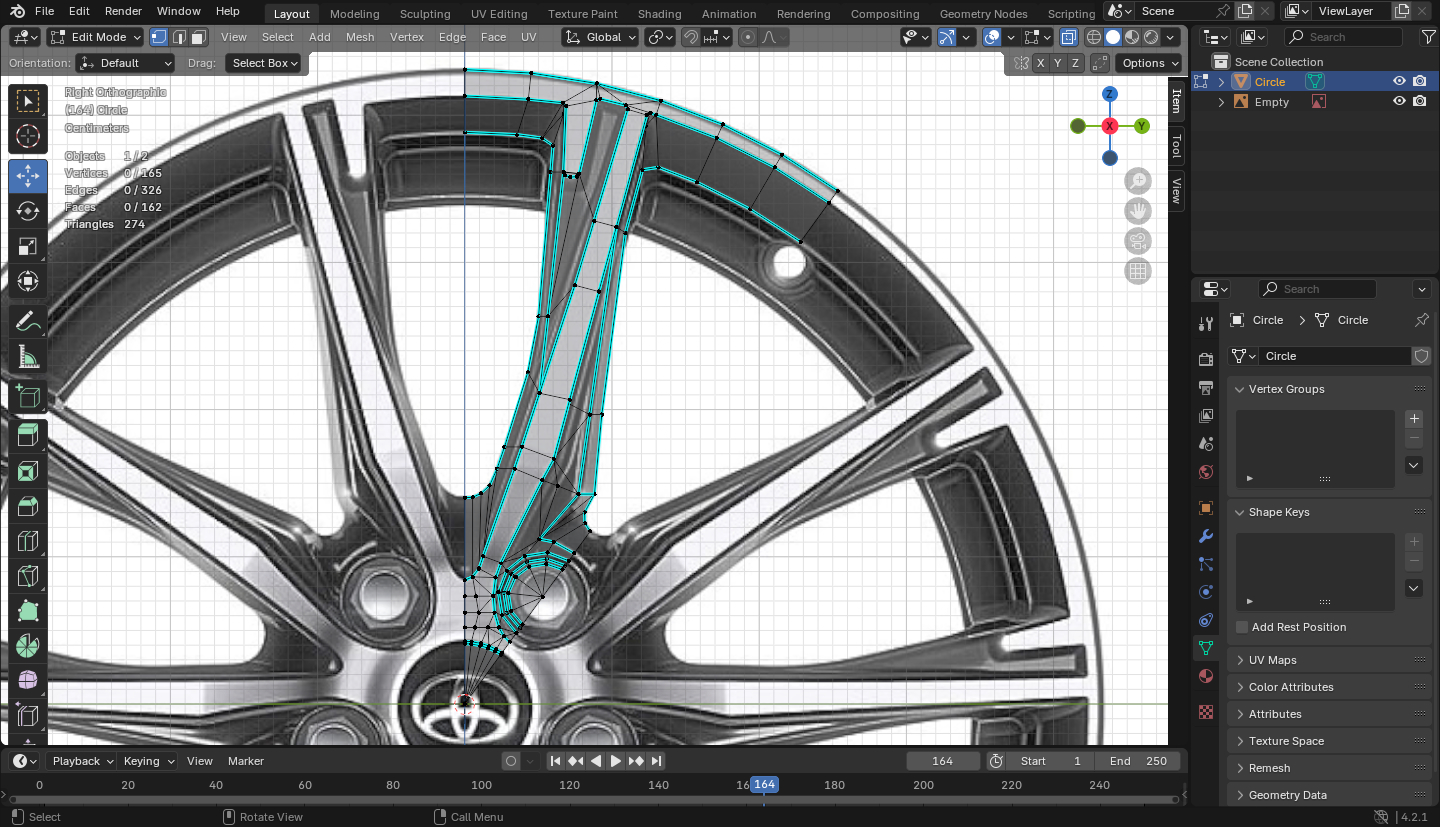Switch to the Sculpting workspace tab
Screen dimensions: 1440x827
[425, 14]
